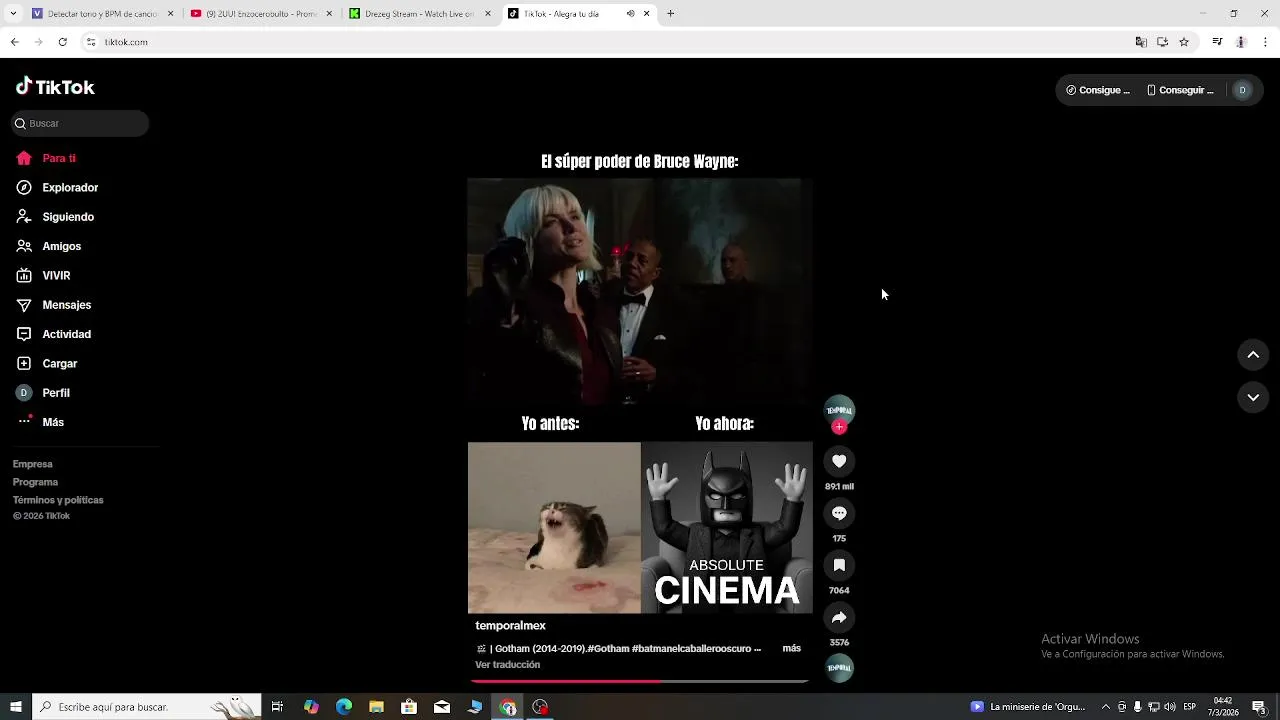Share video with arrow icon

tap(839, 617)
